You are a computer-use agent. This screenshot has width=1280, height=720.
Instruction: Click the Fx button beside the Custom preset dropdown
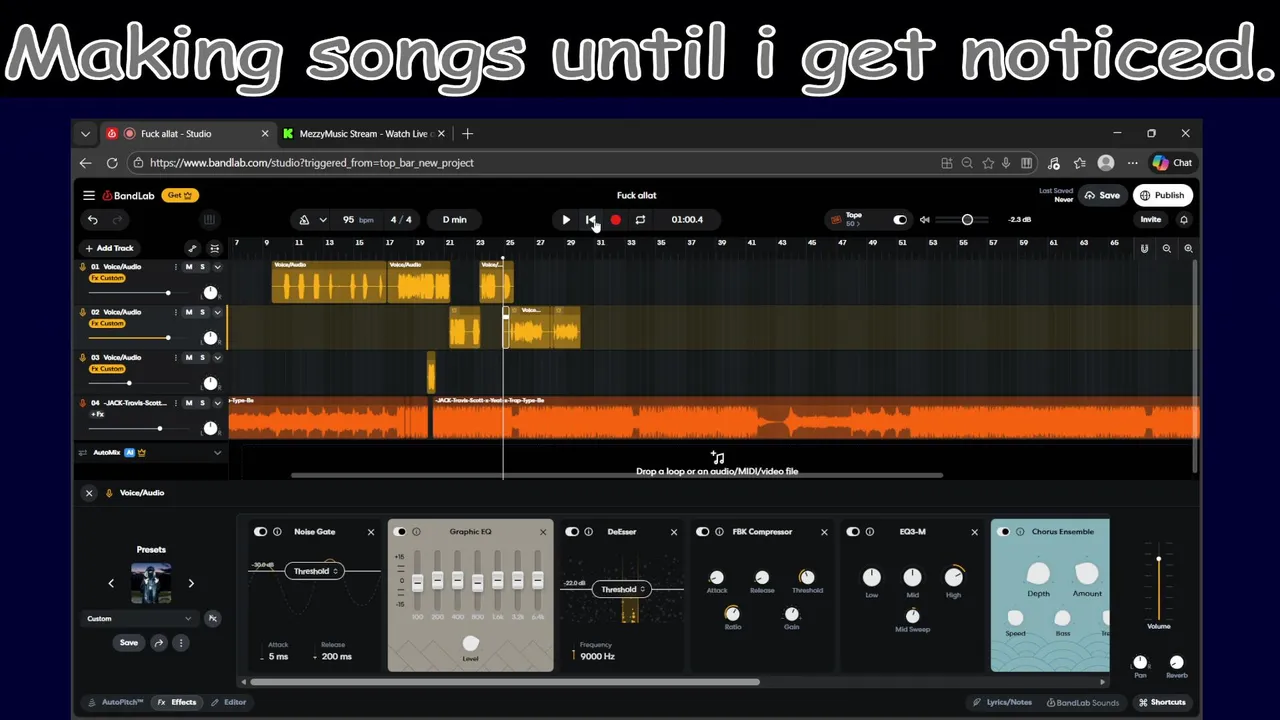click(x=212, y=619)
